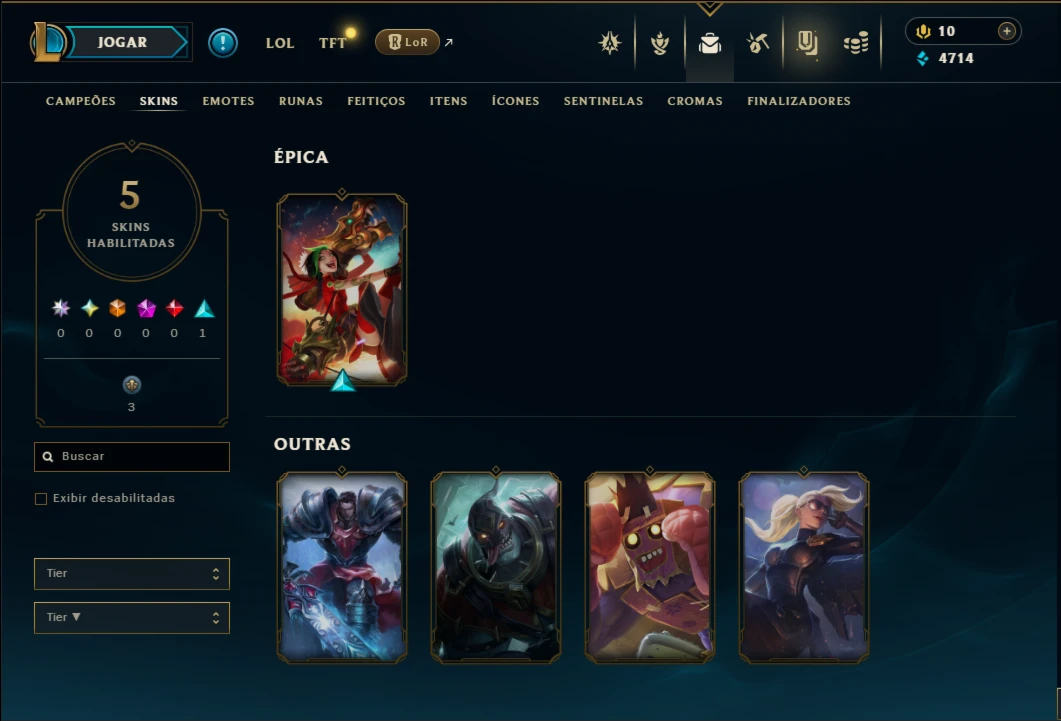This screenshot has width=1061, height=721.
Task: Enable the Exibir desabilitadas checkbox
Action: coord(41,498)
